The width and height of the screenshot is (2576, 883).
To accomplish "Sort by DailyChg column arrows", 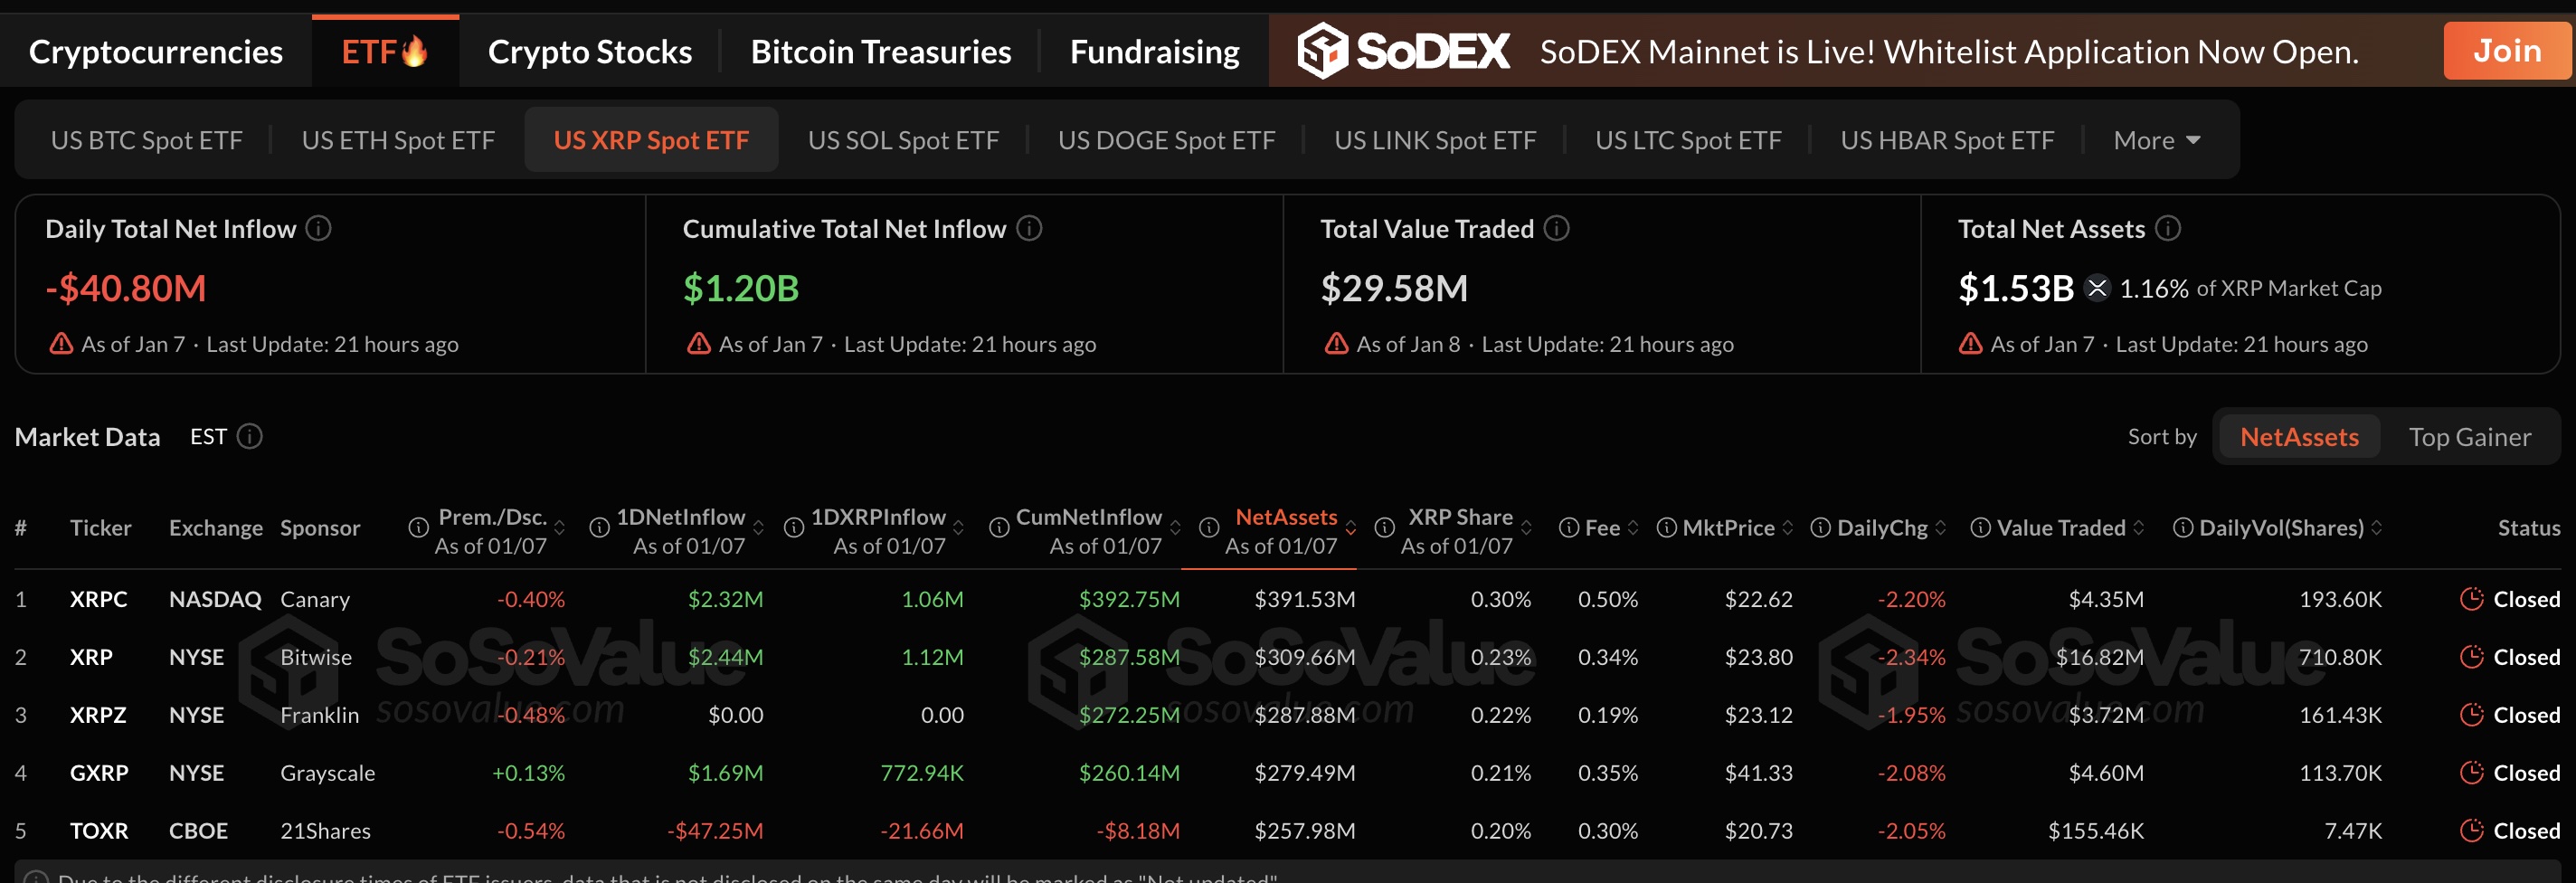I will (1940, 528).
